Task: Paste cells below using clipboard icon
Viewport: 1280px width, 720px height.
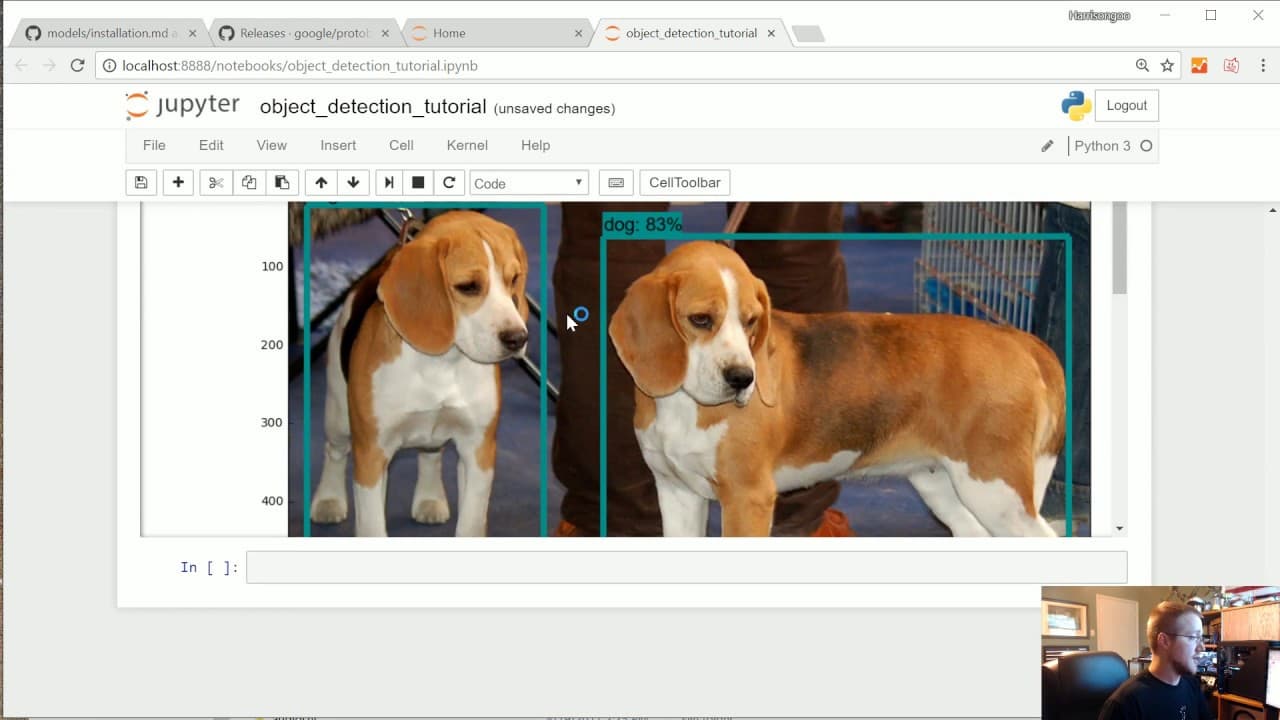Action: coord(282,183)
